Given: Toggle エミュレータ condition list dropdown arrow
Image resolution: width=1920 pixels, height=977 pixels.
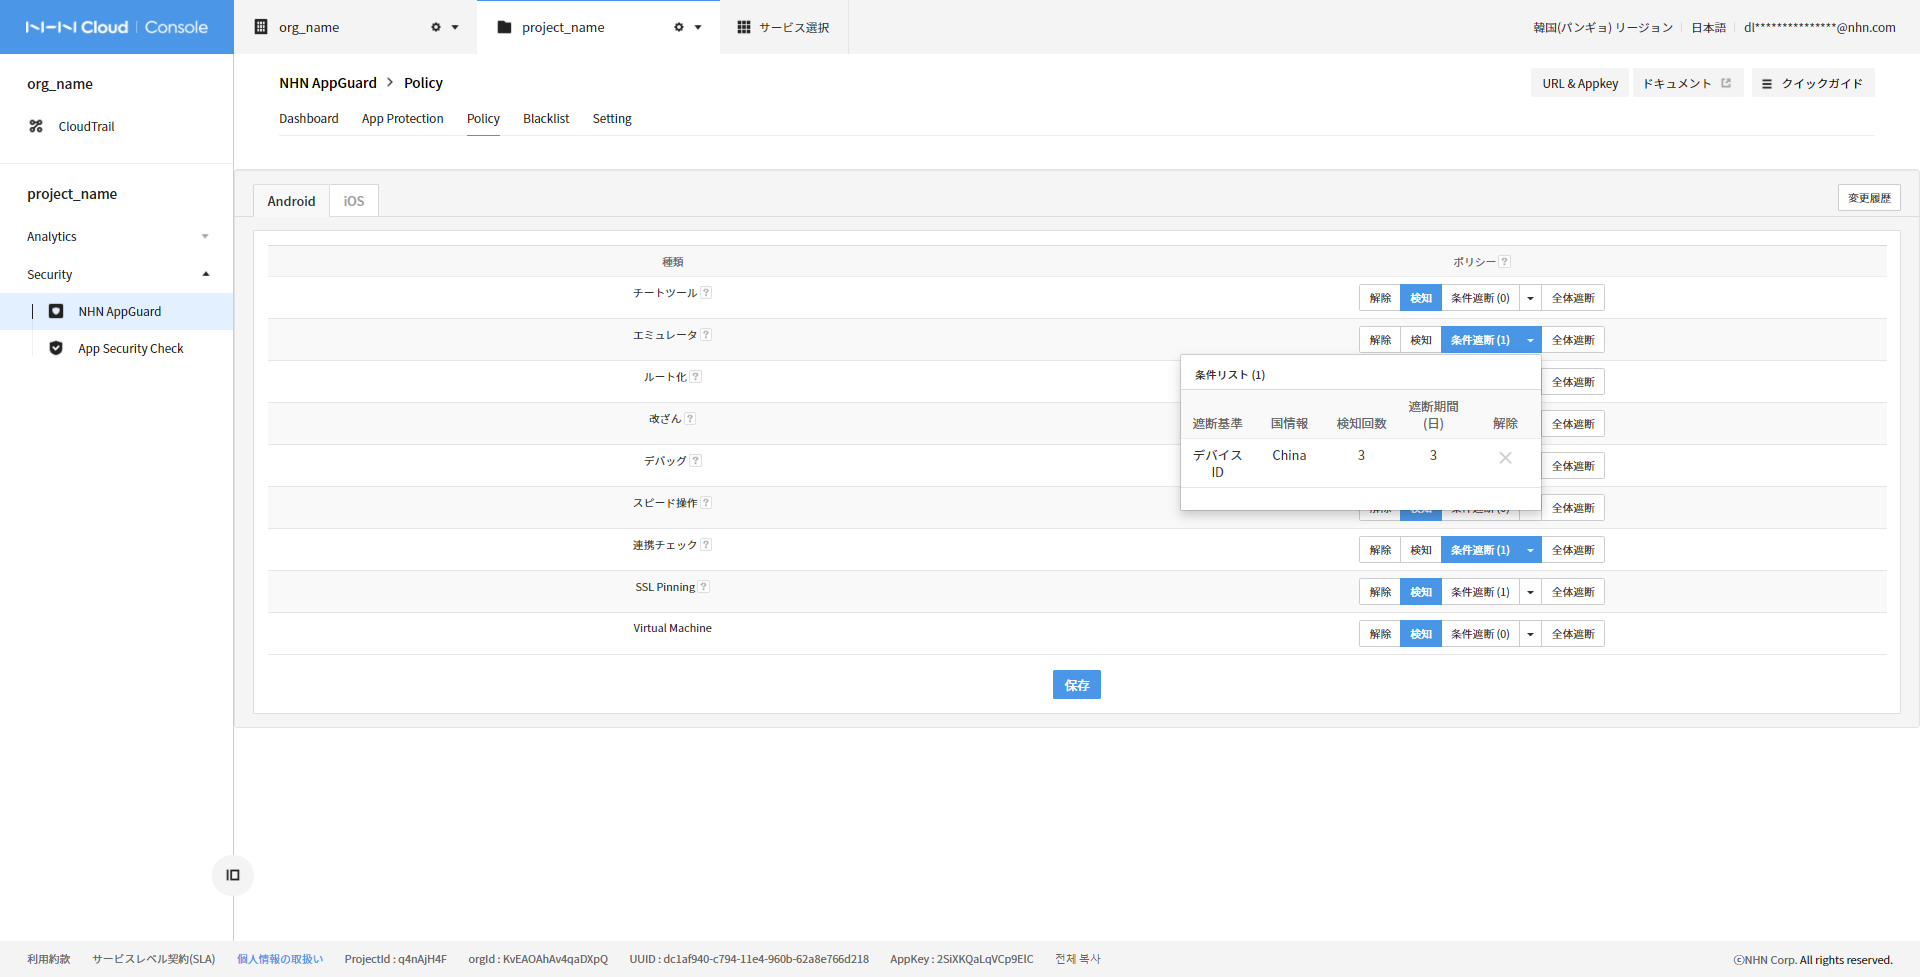Looking at the screenshot, I should coord(1530,340).
